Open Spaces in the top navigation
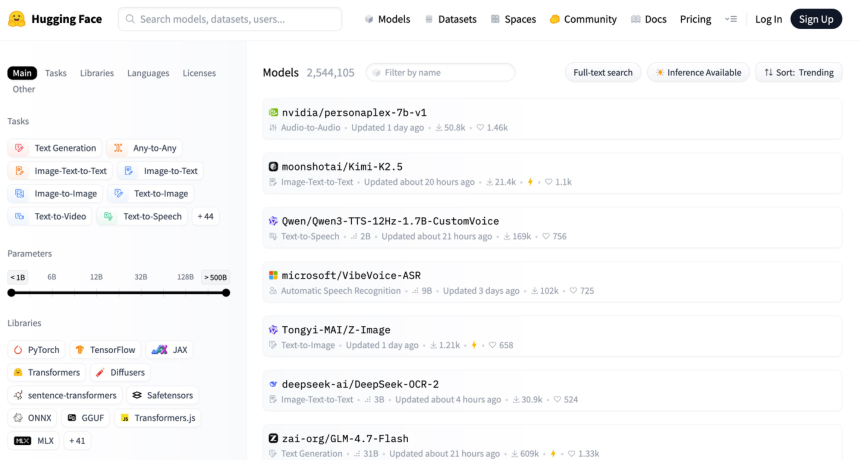The height and width of the screenshot is (460, 860). [513, 19]
